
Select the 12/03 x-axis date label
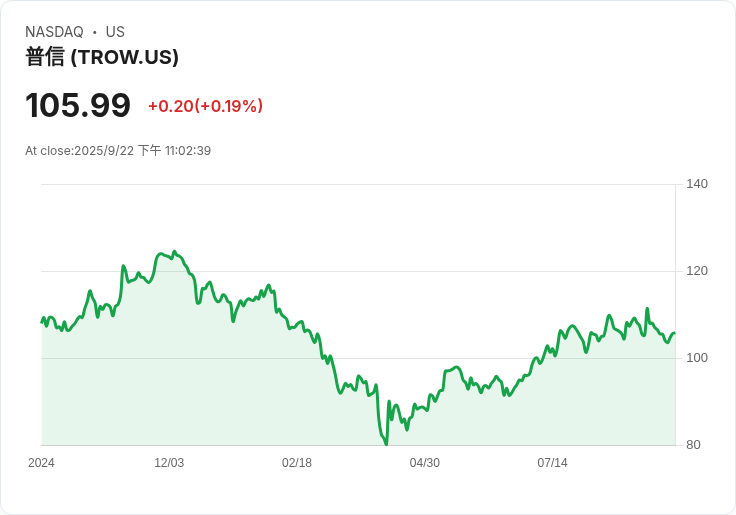tap(169, 463)
